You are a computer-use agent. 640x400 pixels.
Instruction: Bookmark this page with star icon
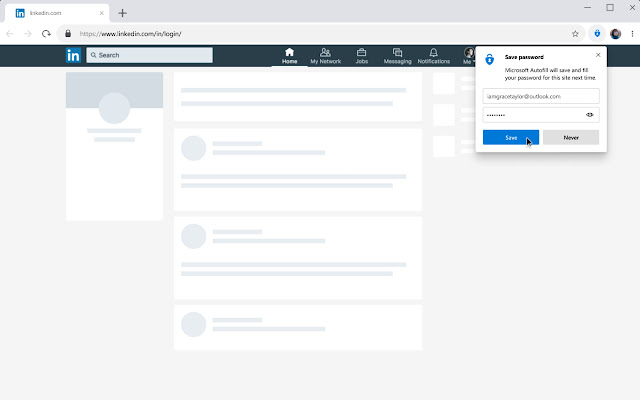click(575, 34)
